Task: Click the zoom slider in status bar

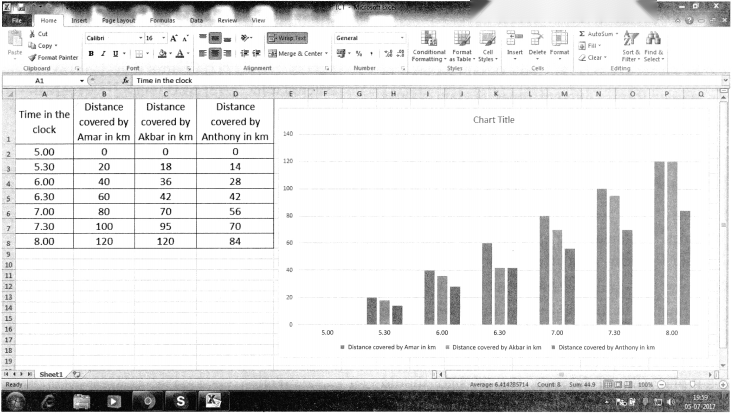Action: point(692,385)
